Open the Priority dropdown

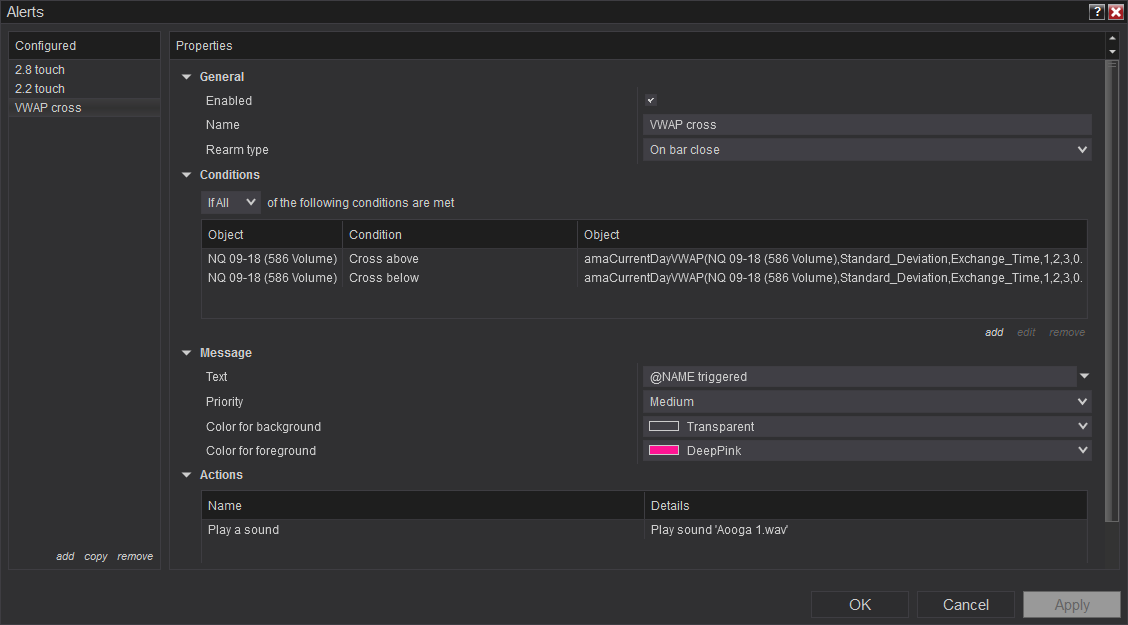point(867,402)
